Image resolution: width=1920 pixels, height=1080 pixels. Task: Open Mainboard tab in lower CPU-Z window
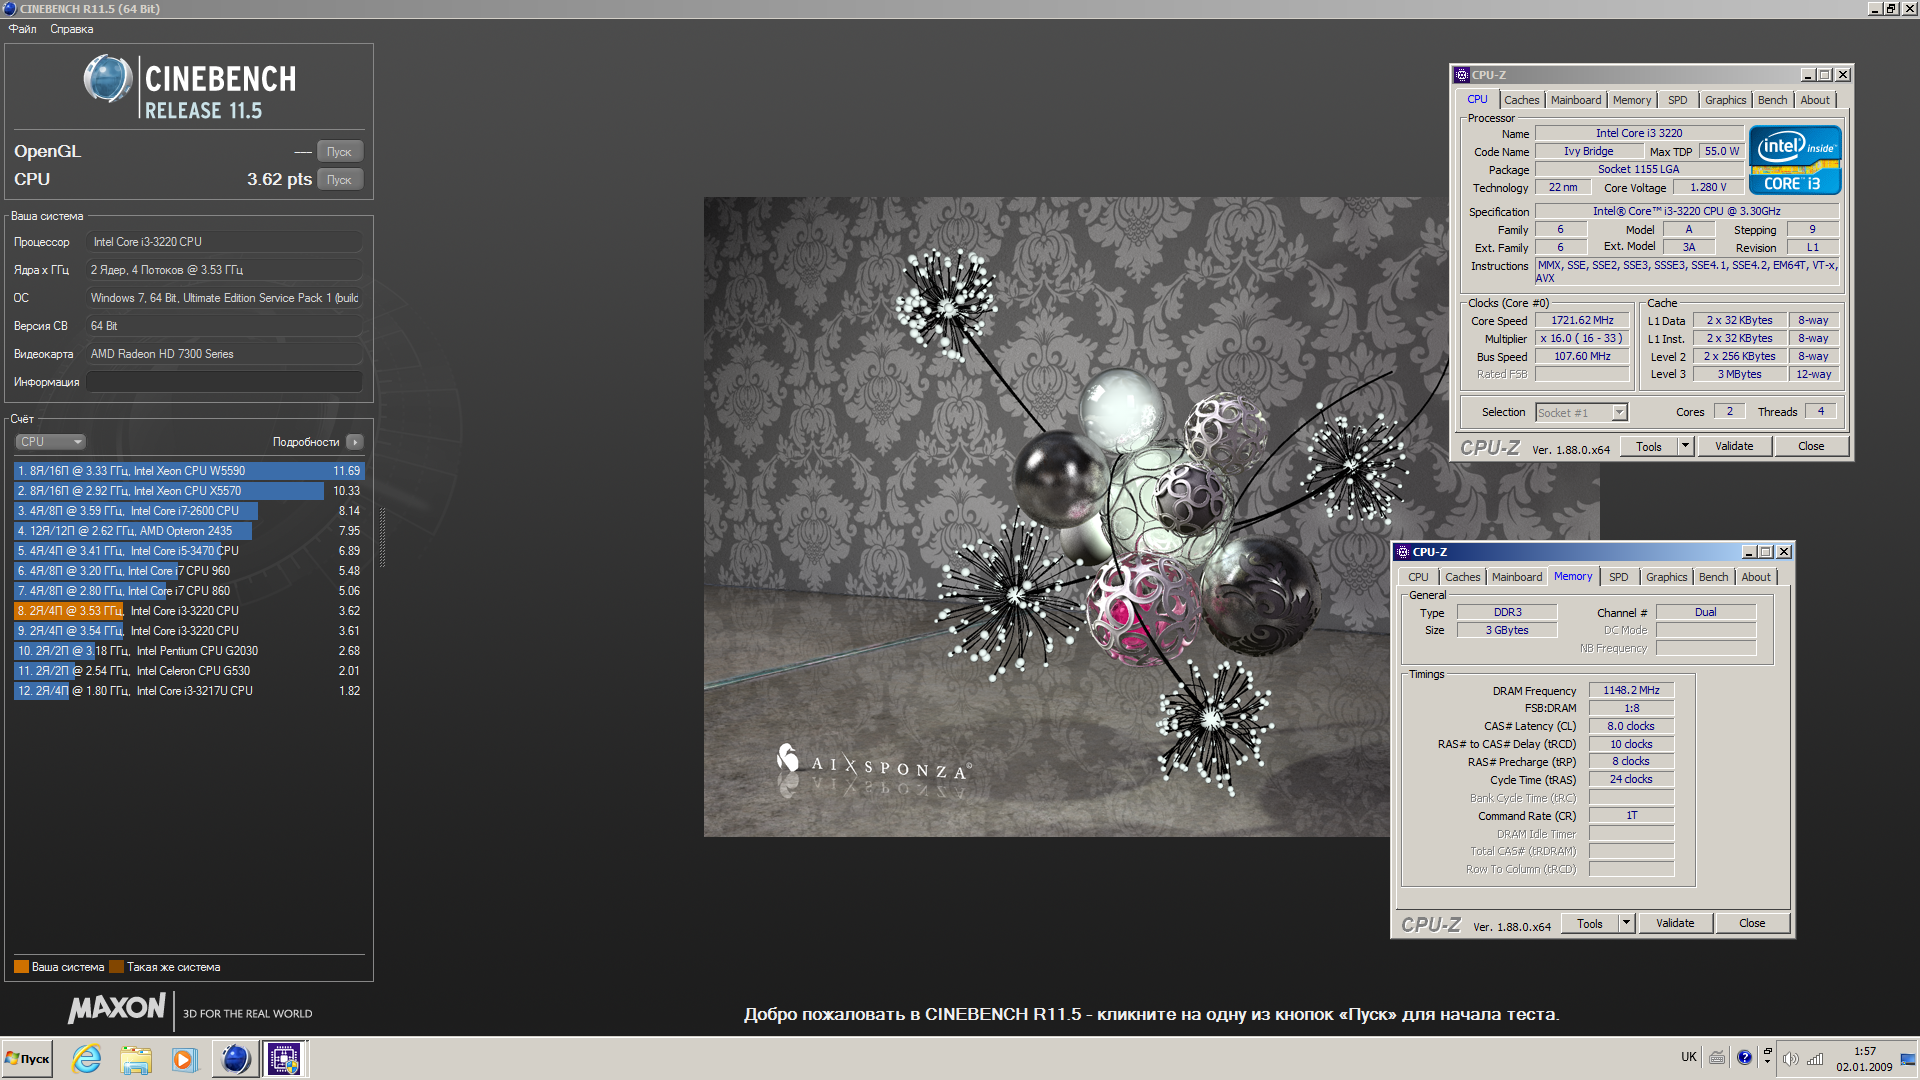(x=1516, y=577)
